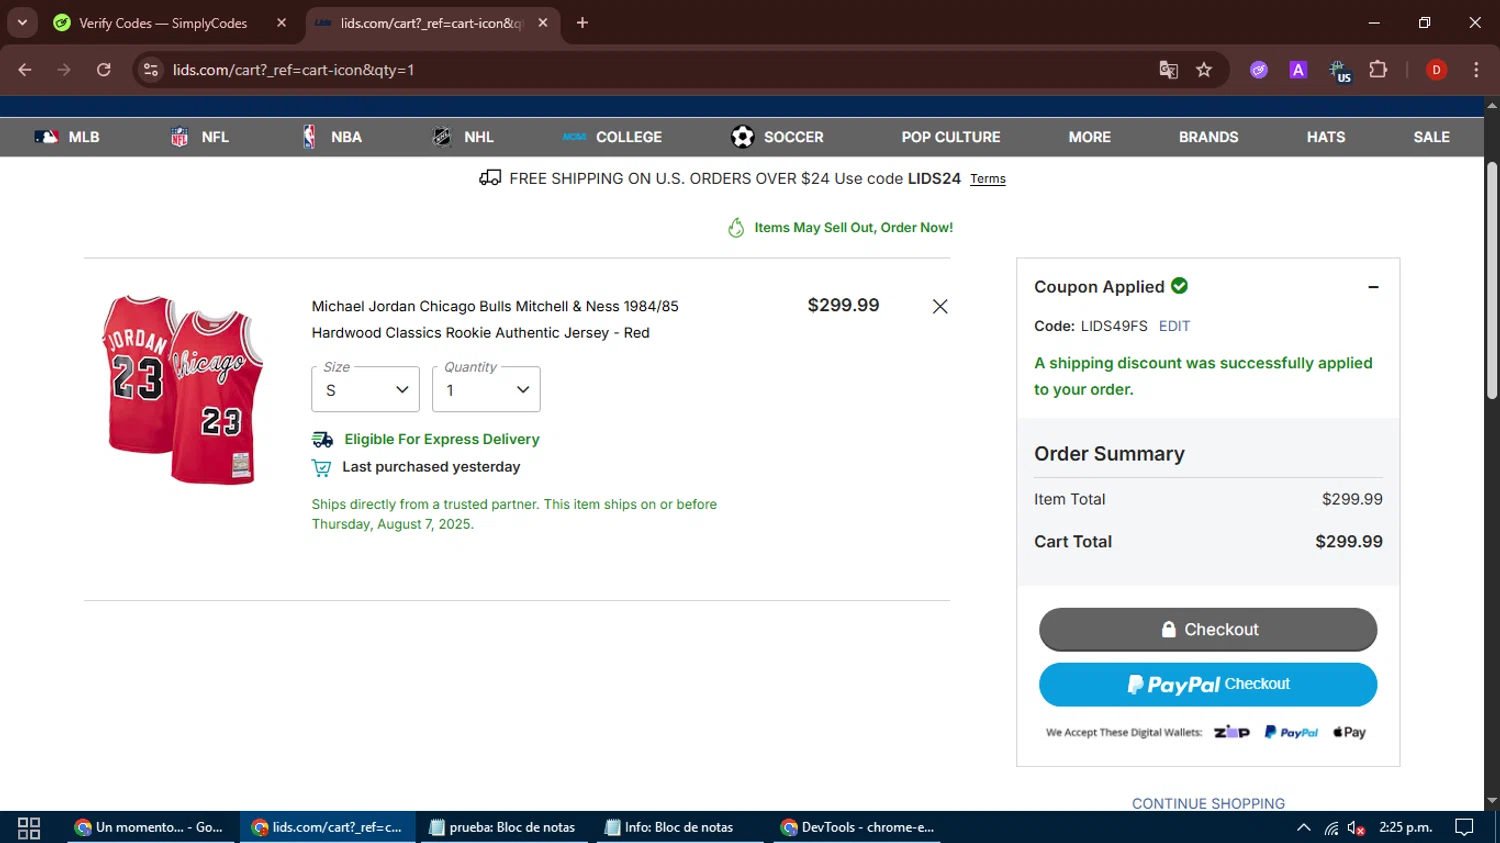The width and height of the screenshot is (1500, 843).
Task: Open network status icon in system tray
Action: click(1331, 827)
